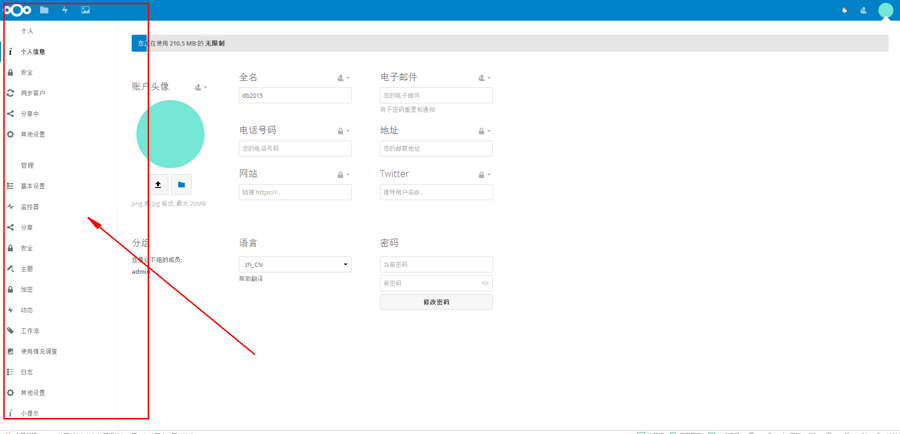
Task: Open the contacts menu icon in header
Action: pos(863,10)
